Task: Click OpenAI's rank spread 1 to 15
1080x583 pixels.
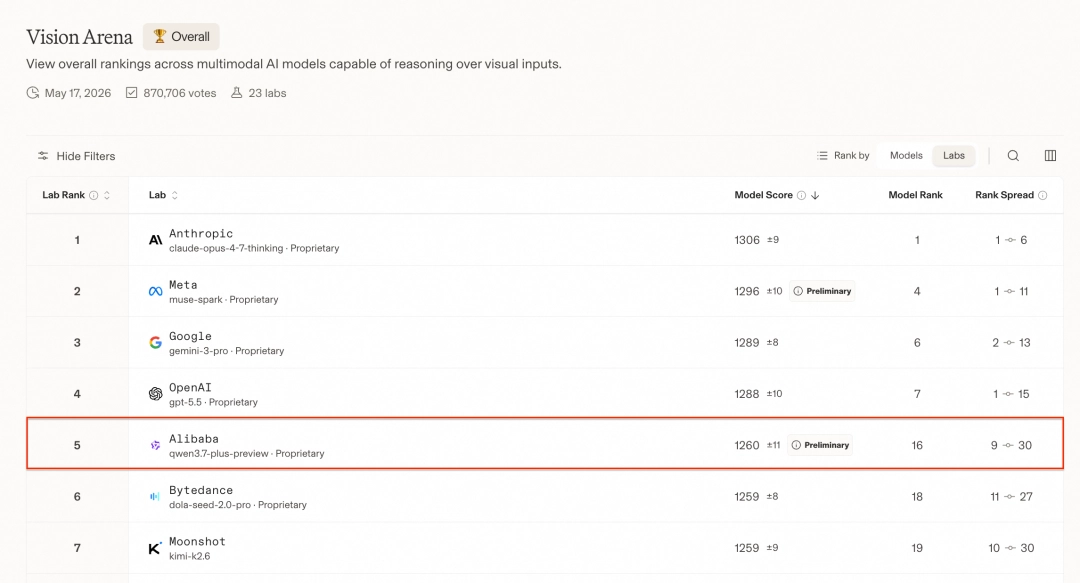Action: 1011,393
